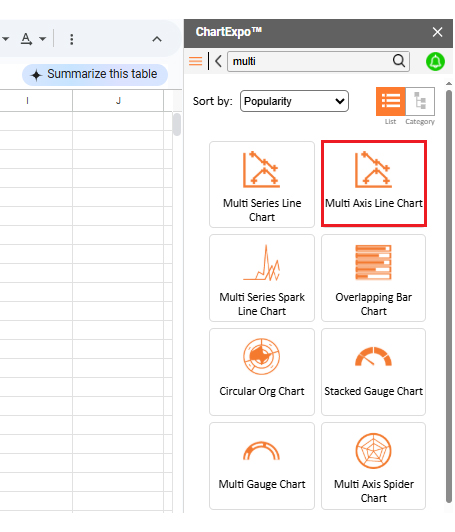The image size is (455, 532).
Task: Open the Circular Org Chart
Action: click(262, 372)
